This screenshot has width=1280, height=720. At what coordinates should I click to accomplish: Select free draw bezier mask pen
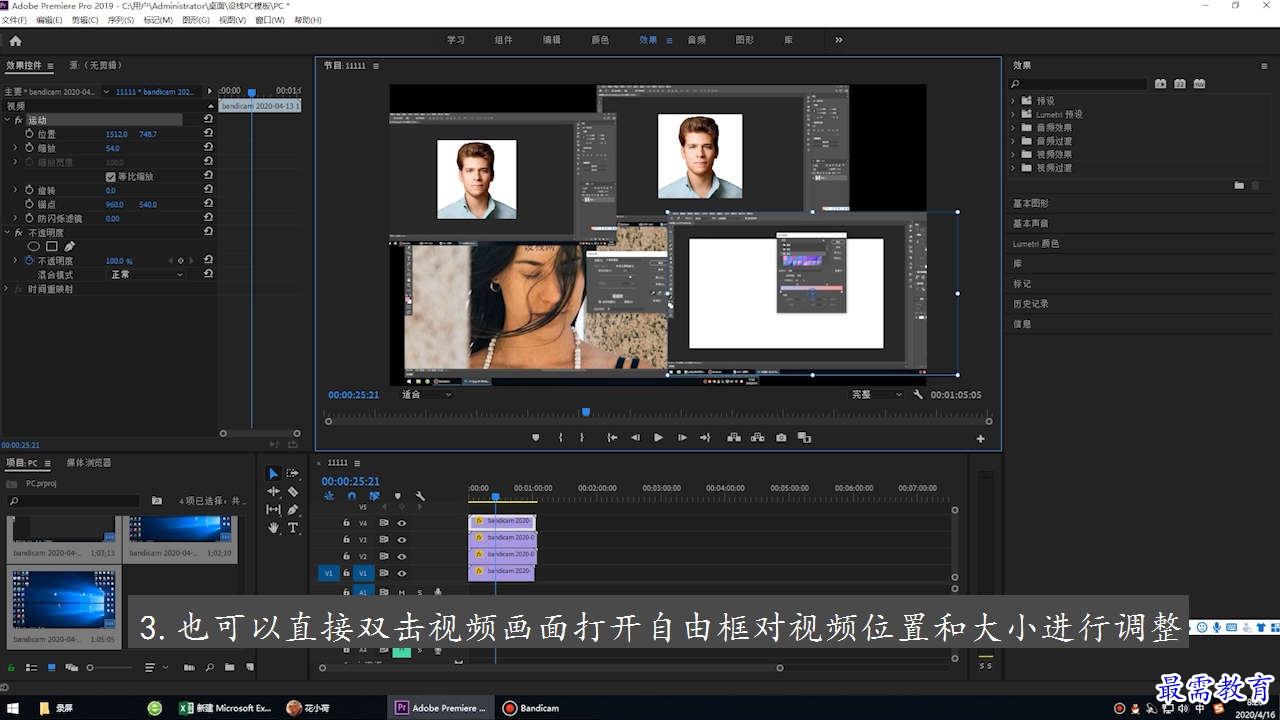[x=70, y=246]
